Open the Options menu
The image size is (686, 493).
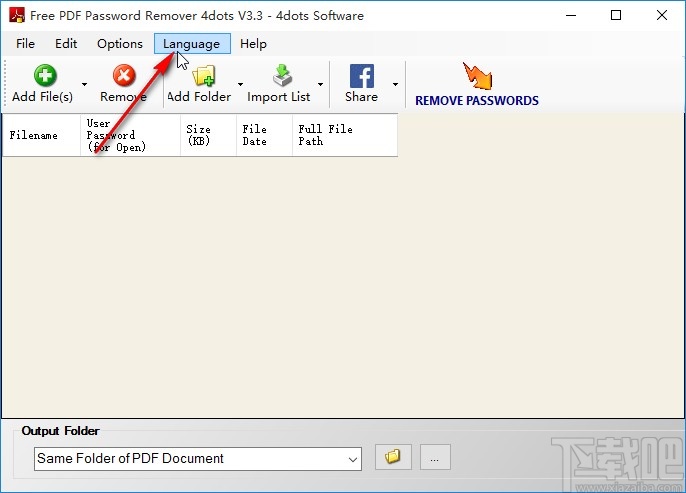pyautogui.click(x=120, y=44)
